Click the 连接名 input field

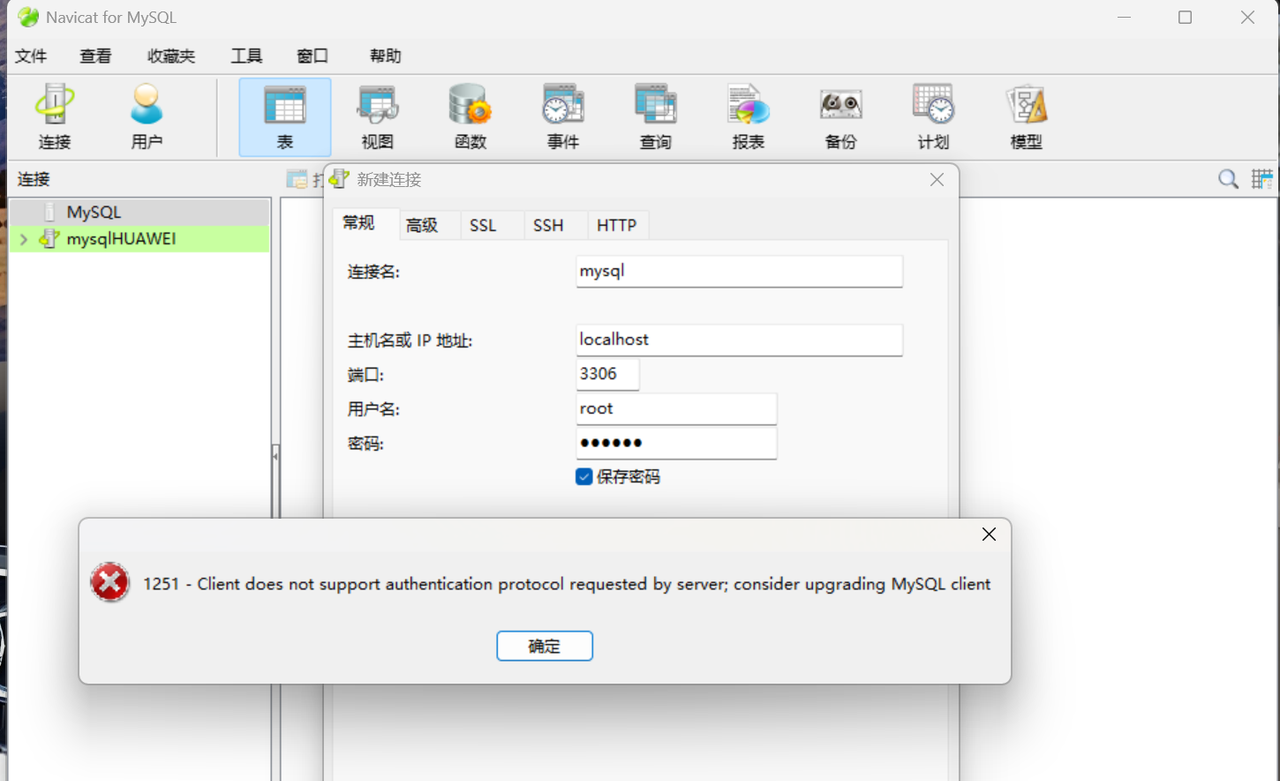[739, 271]
